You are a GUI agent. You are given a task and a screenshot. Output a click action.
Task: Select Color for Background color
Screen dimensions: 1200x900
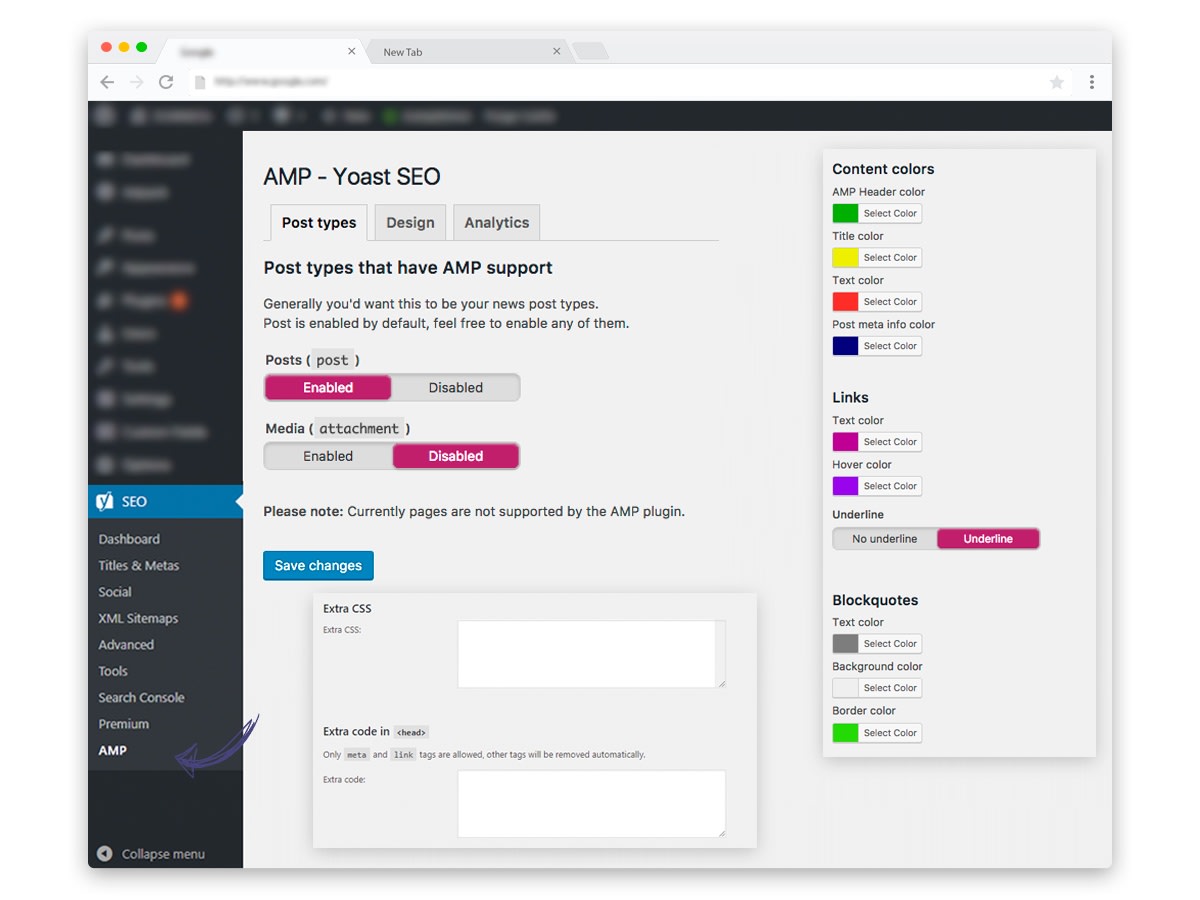coord(890,688)
